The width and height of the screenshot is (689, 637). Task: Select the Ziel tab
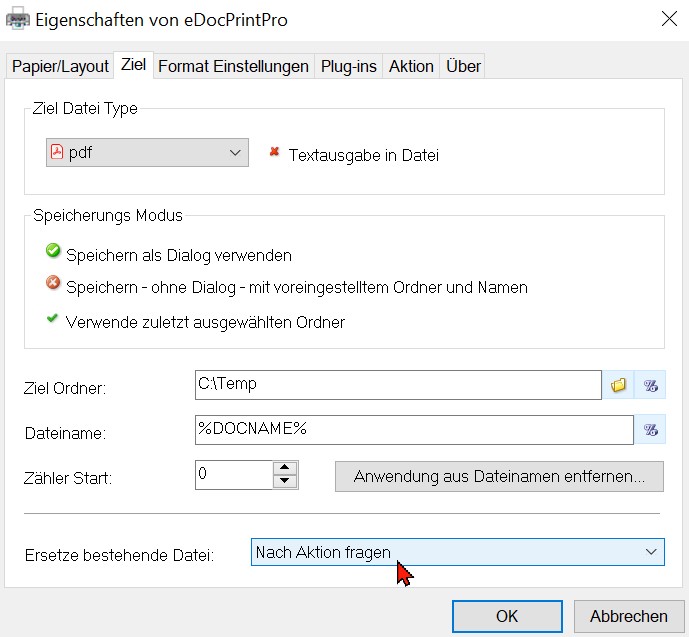(x=134, y=65)
